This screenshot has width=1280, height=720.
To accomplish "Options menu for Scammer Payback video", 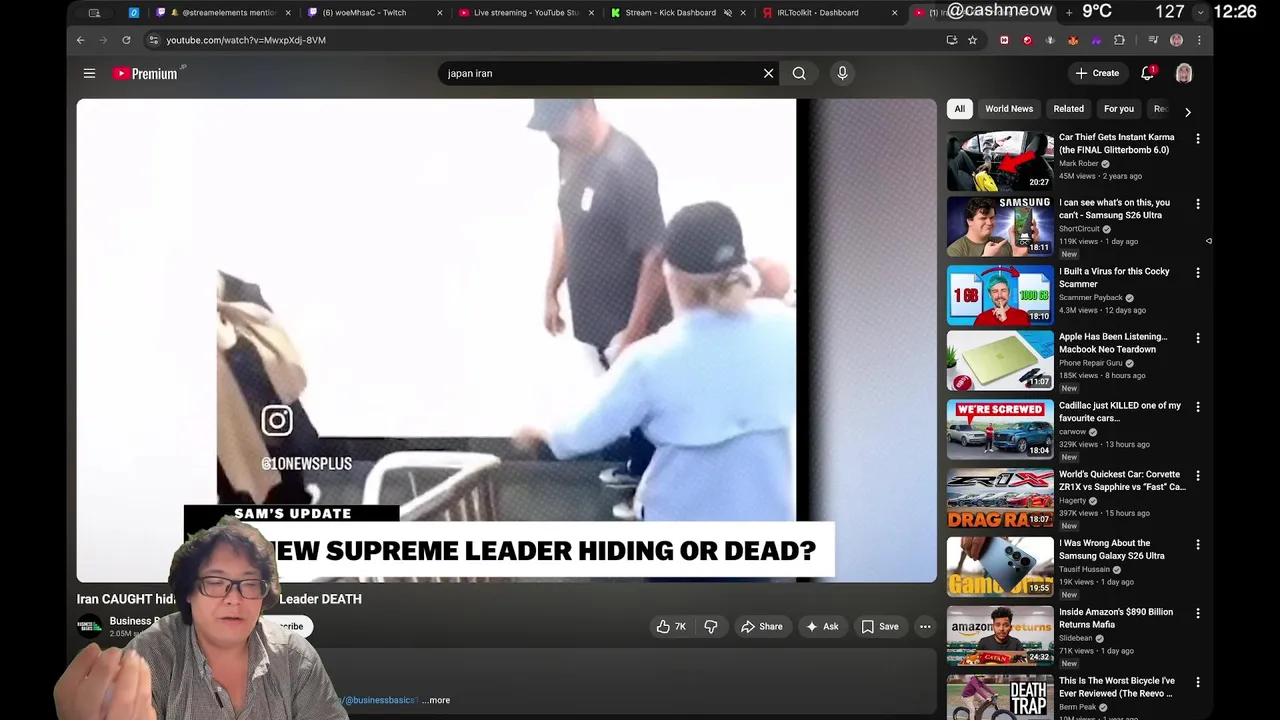I will [x=1197, y=272].
